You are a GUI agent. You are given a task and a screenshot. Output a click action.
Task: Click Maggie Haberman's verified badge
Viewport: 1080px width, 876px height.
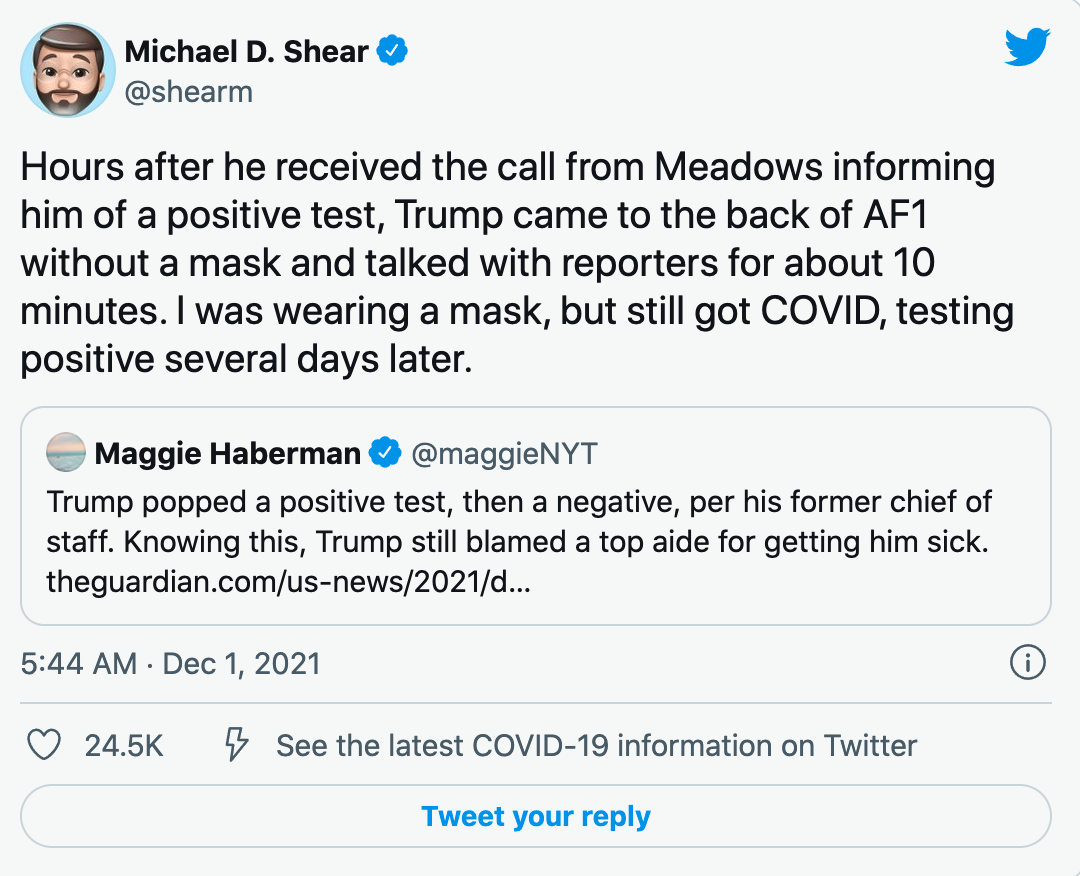pos(385,454)
